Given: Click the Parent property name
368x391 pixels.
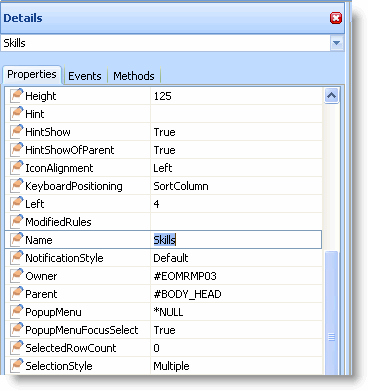Looking at the screenshot, I should [x=41, y=294].
